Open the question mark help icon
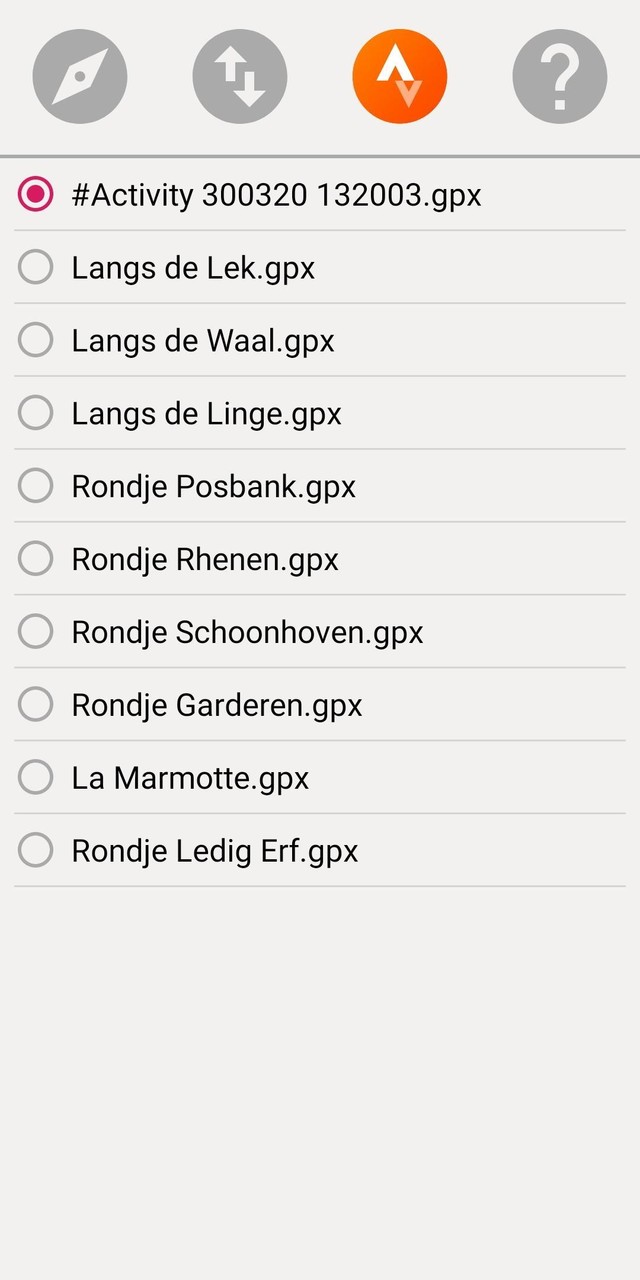 coord(560,77)
